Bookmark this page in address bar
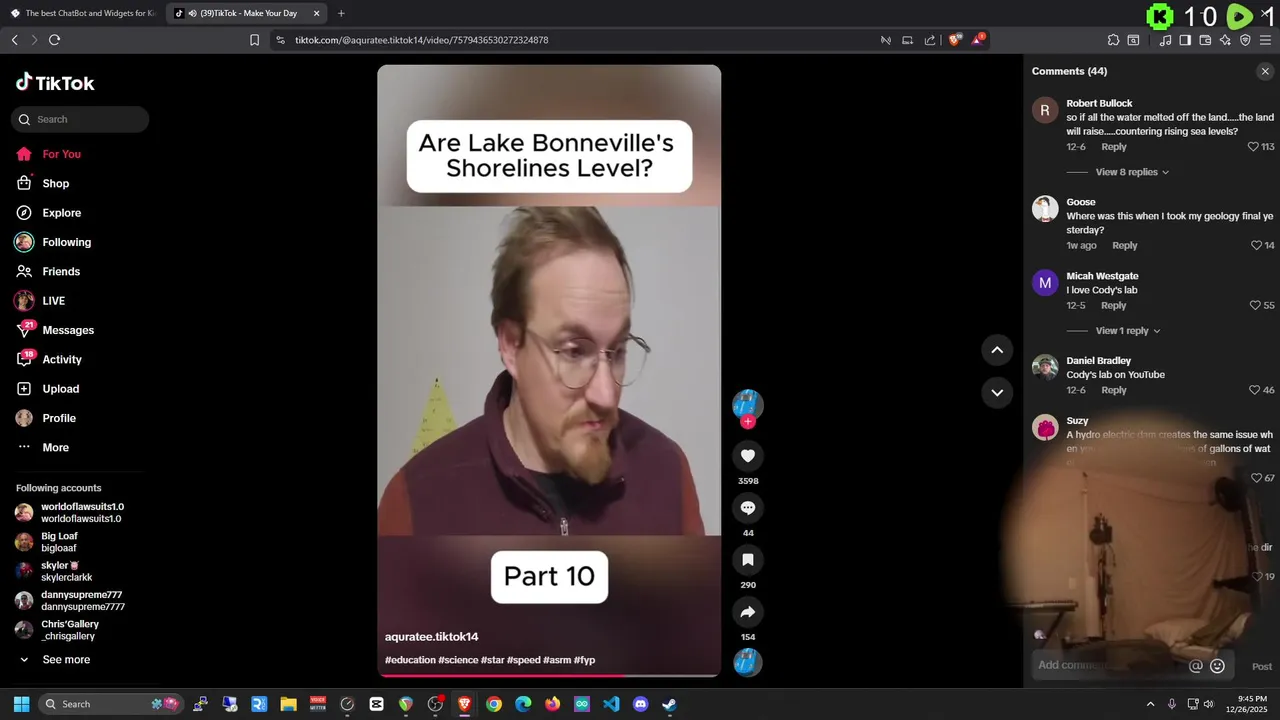 click(x=254, y=40)
